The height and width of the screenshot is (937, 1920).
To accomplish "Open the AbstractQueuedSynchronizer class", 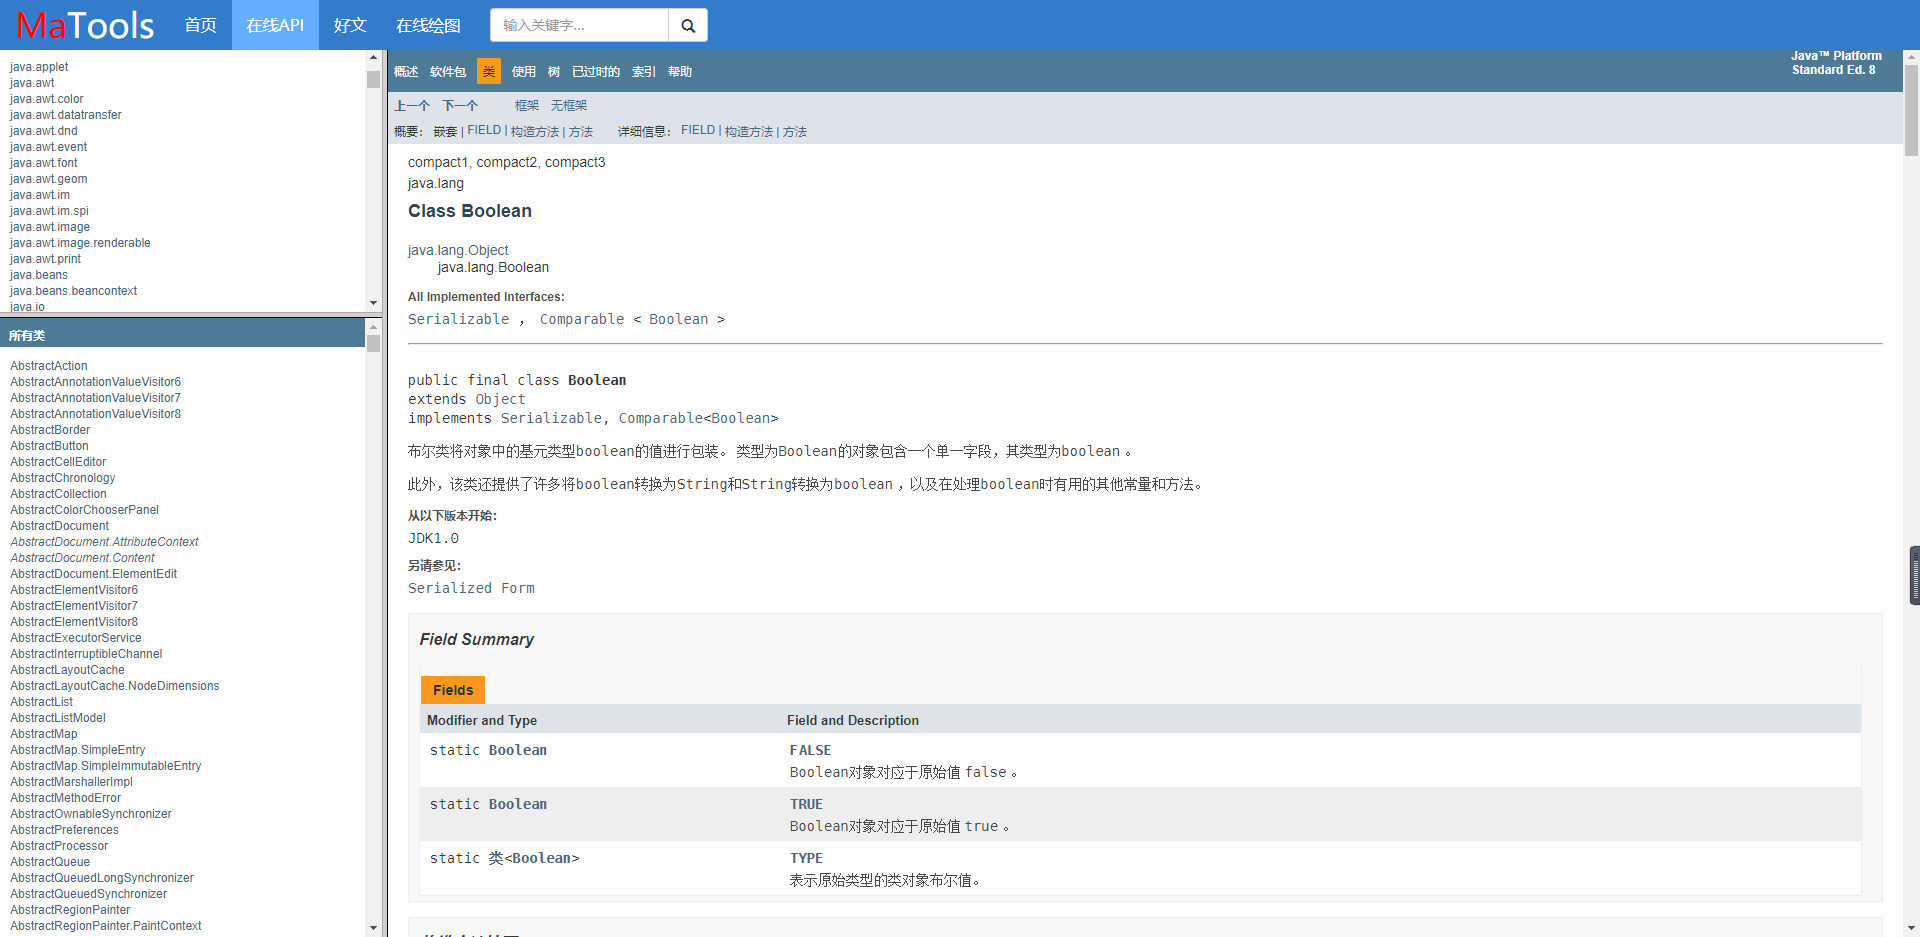I will 88,894.
